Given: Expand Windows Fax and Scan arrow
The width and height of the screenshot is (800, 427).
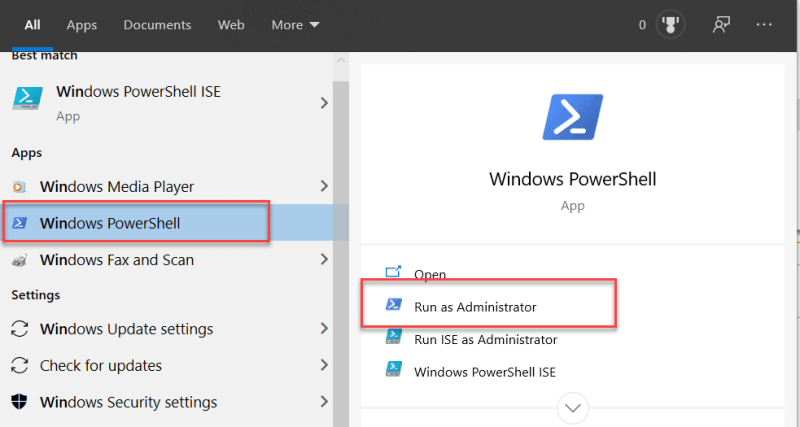Looking at the screenshot, I should (323, 260).
